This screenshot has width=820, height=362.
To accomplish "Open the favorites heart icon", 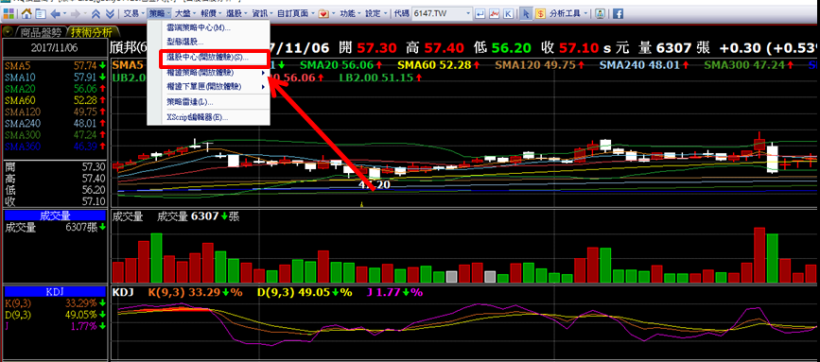I will pyautogui.click(x=323, y=14).
